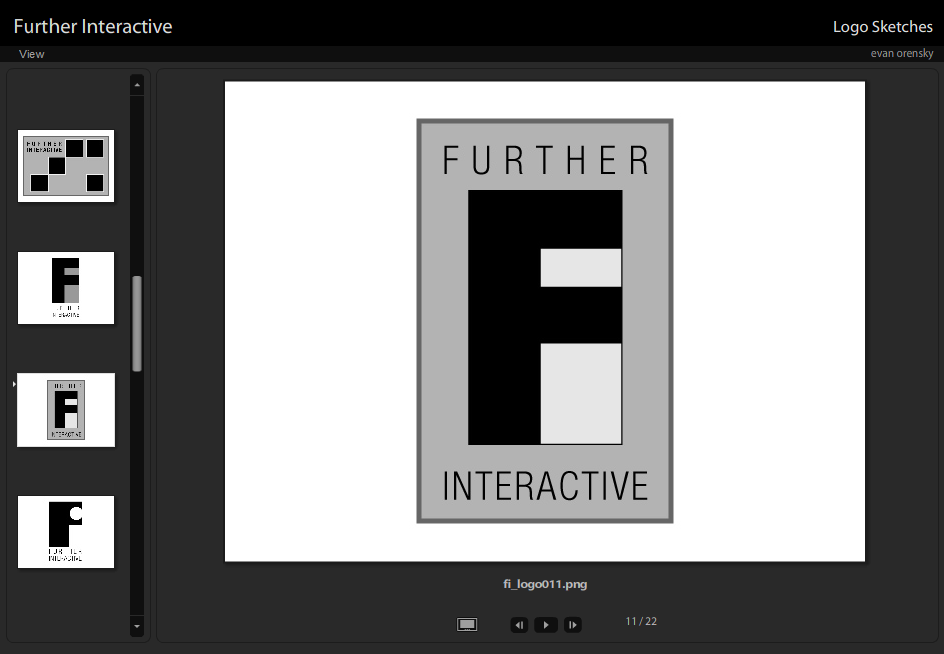Screen dimensions: 944x654
Task: Go to the previous image
Action: pos(519,625)
